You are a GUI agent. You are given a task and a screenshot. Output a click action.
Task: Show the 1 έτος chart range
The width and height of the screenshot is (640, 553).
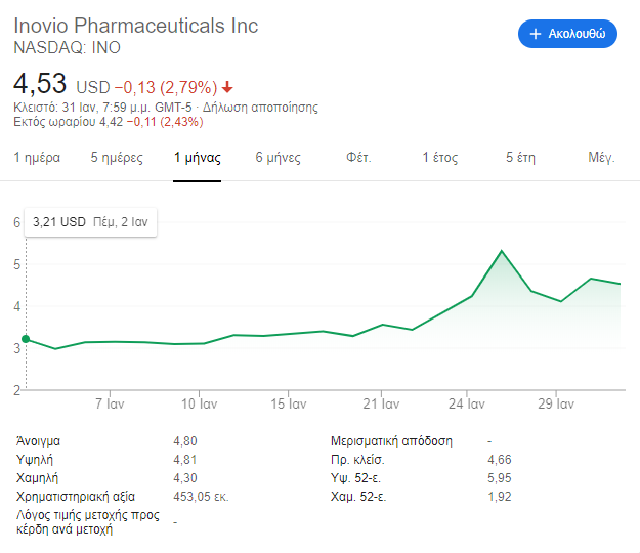pyautogui.click(x=440, y=158)
